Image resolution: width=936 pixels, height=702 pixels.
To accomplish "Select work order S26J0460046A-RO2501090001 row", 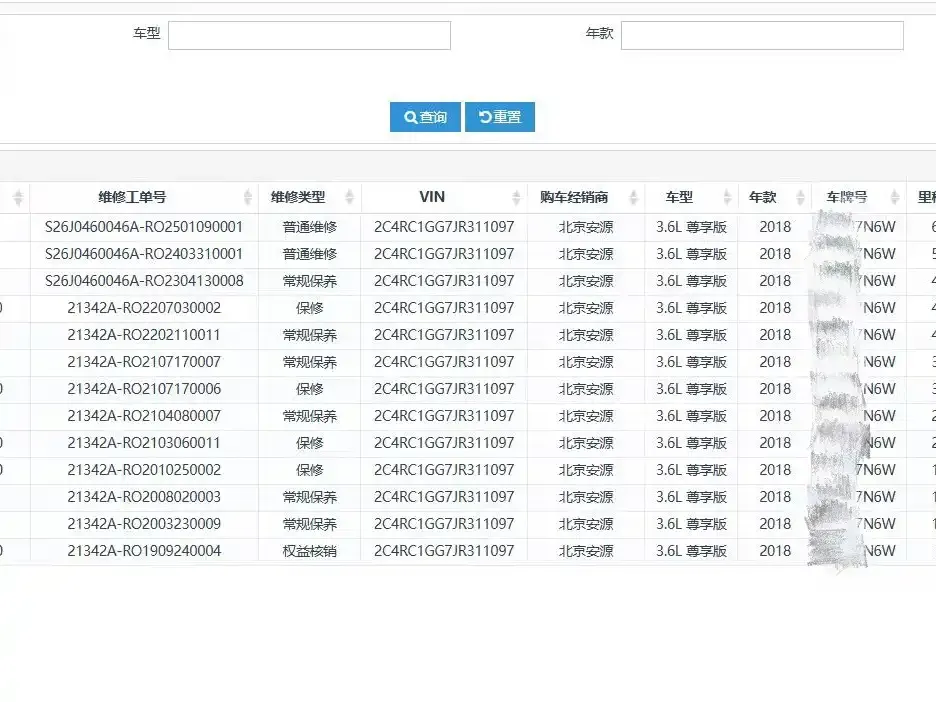I will [468, 227].
